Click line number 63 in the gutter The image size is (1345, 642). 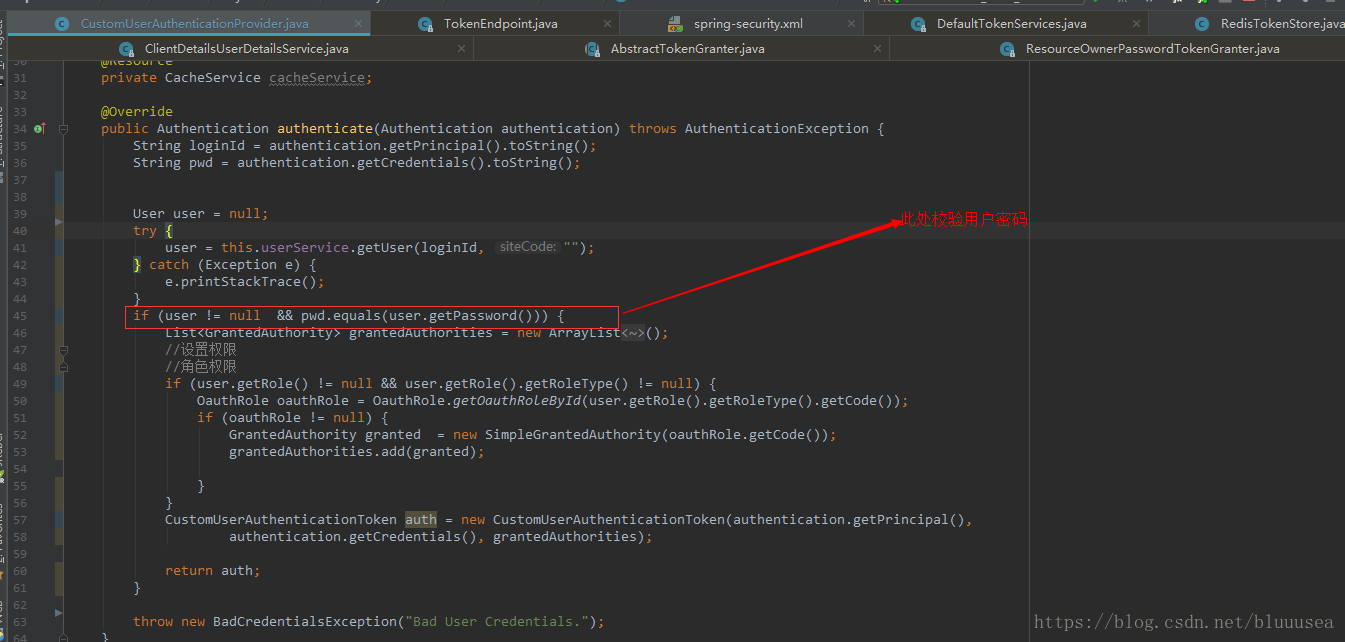(20, 622)
